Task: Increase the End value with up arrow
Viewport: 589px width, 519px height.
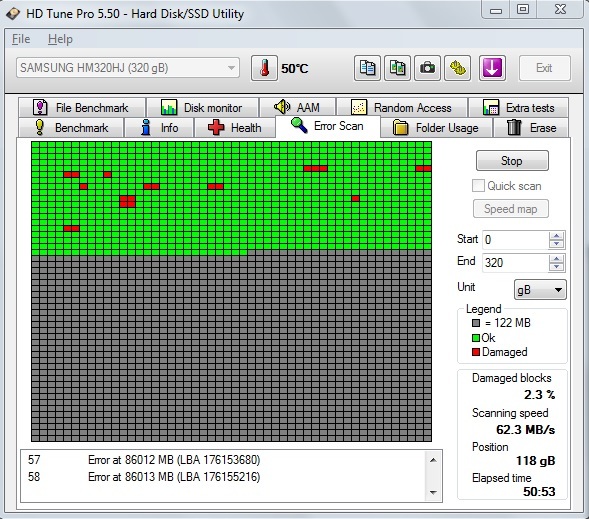Action: point(556,259)
